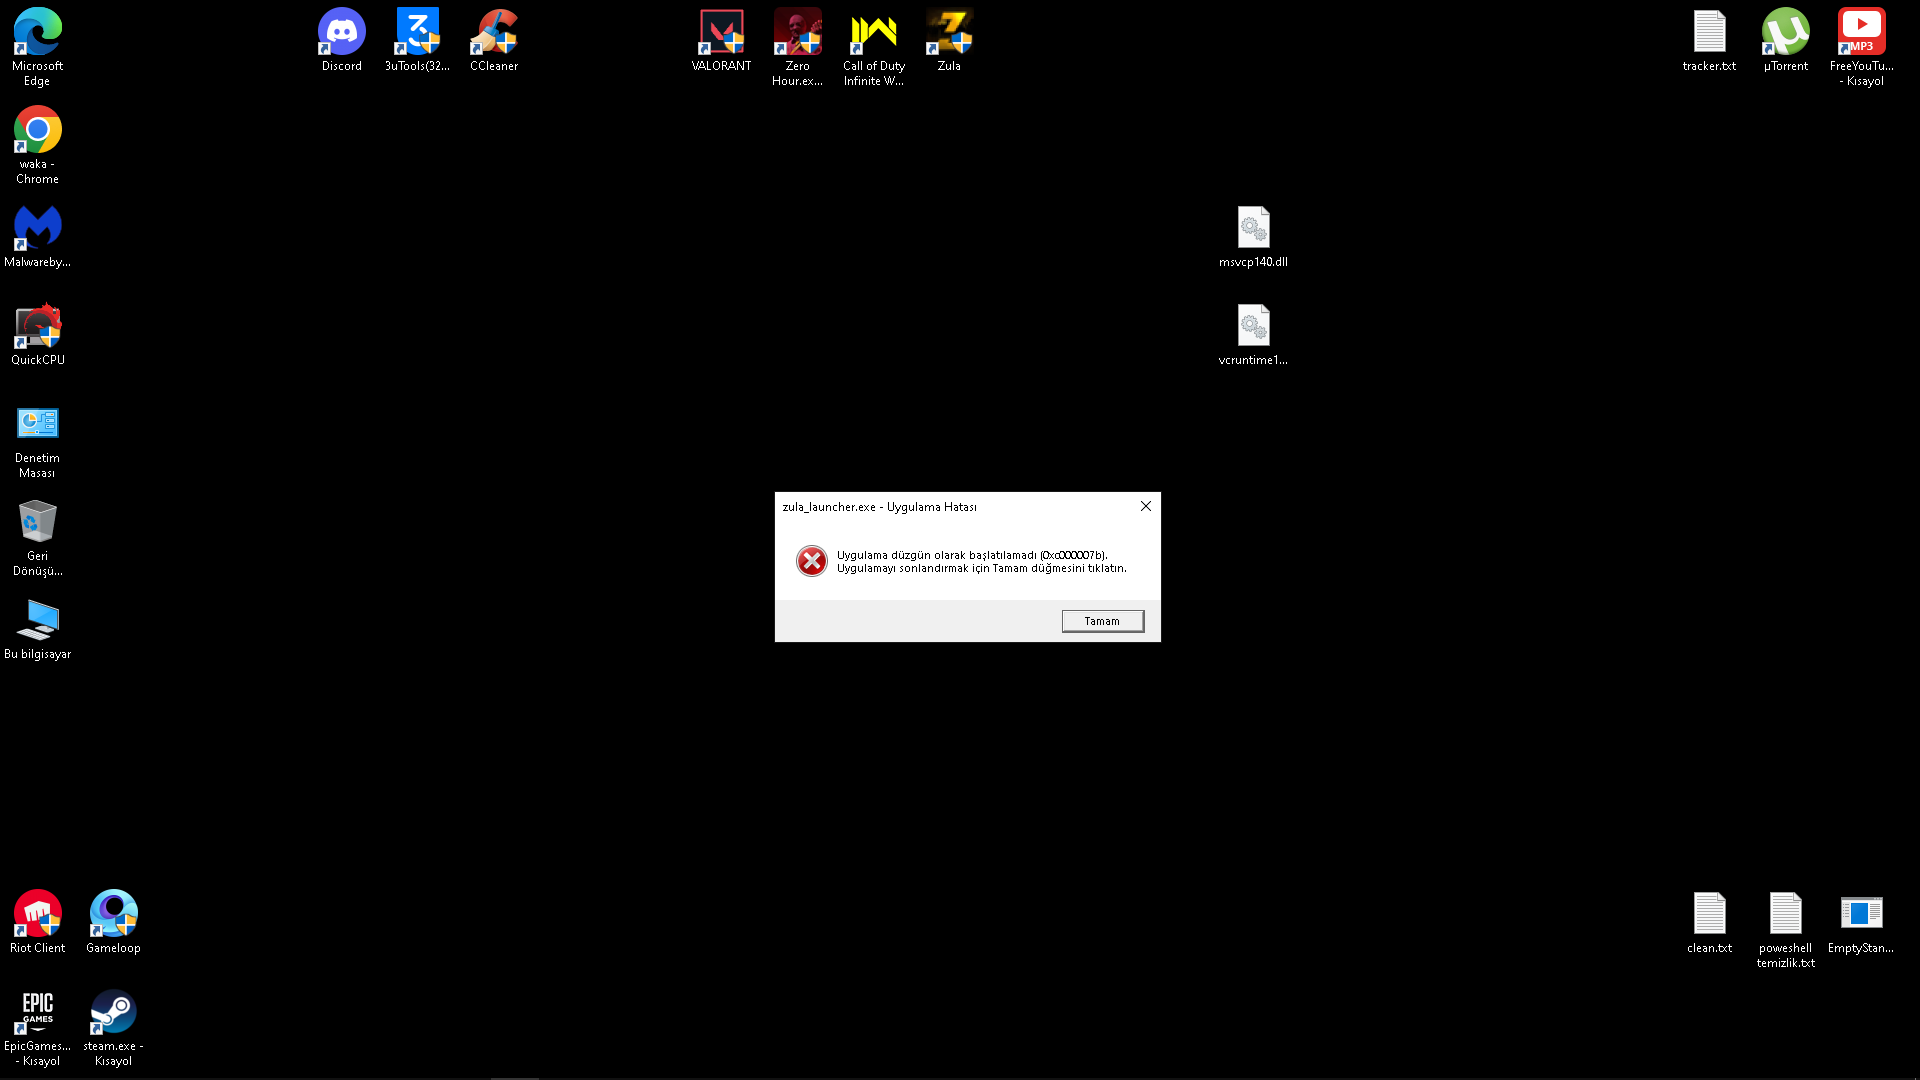Click the QuickCPU shortcut icon
Screen dimensions: 1920x1080
pos(37,327)
